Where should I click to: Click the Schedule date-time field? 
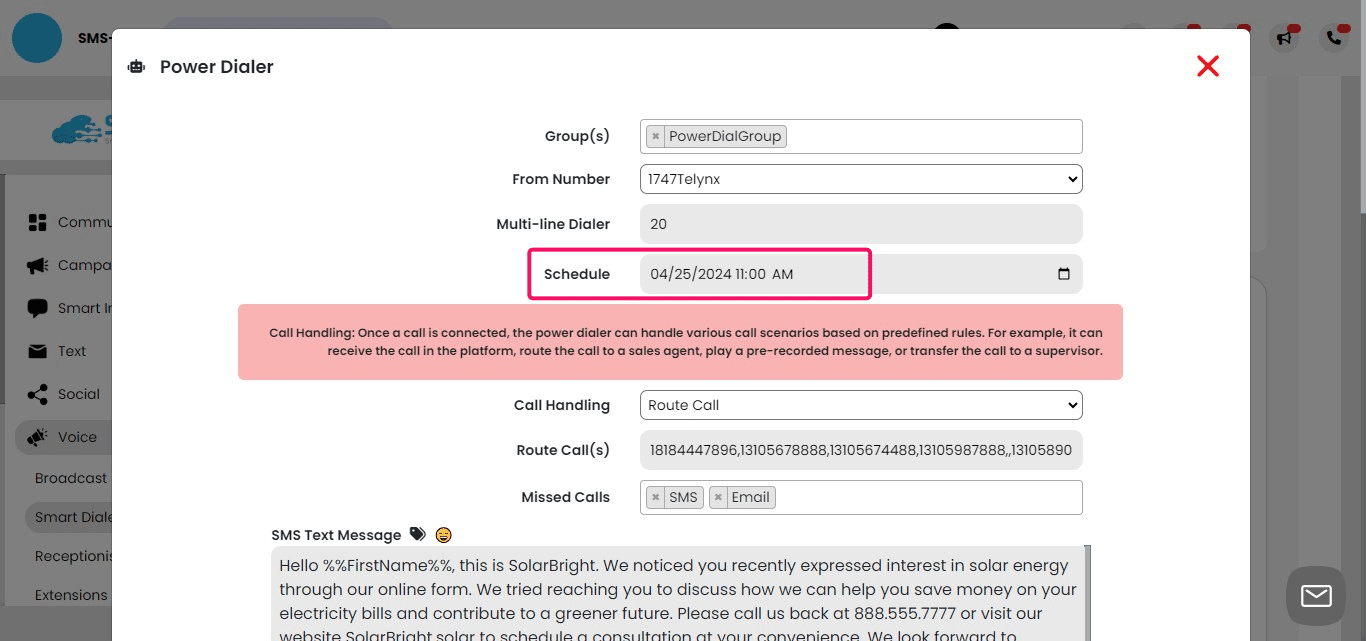click(861, 274)
